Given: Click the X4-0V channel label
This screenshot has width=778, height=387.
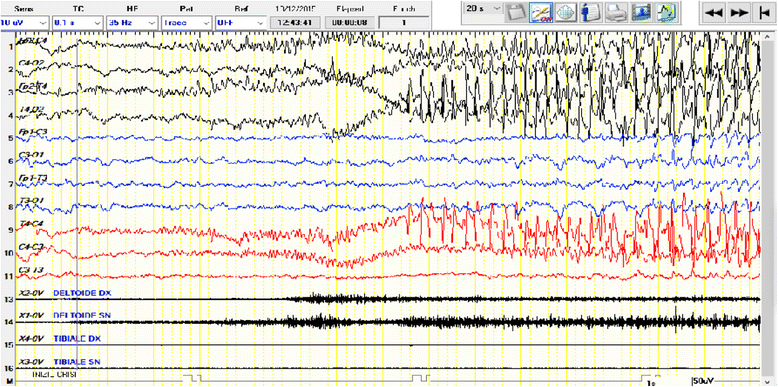Looking at the screenshot, I should click(32, 339).
